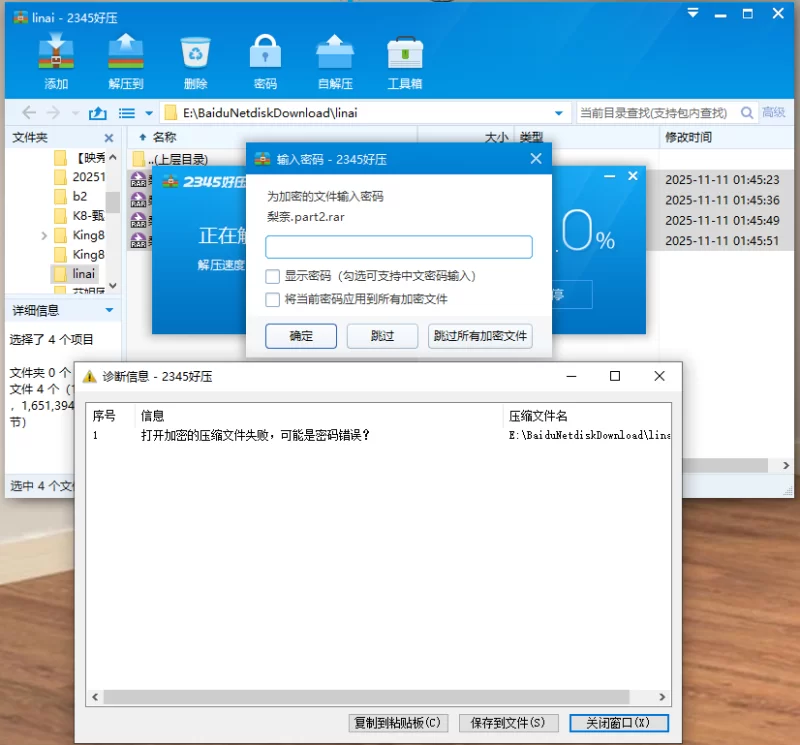Click the go up one folder icon
This screenshot has width=800, height=745.
click(98, 113)
